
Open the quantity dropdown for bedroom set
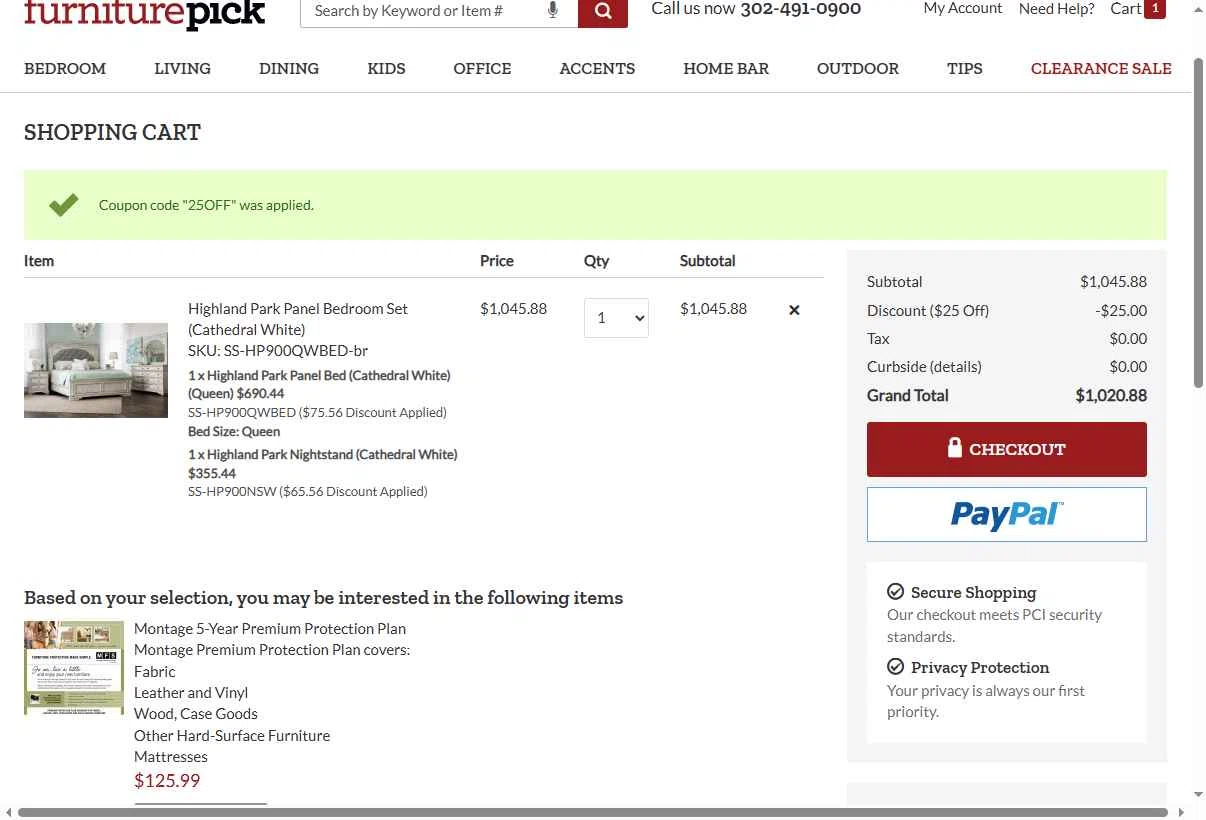click(x=616, y=318)
